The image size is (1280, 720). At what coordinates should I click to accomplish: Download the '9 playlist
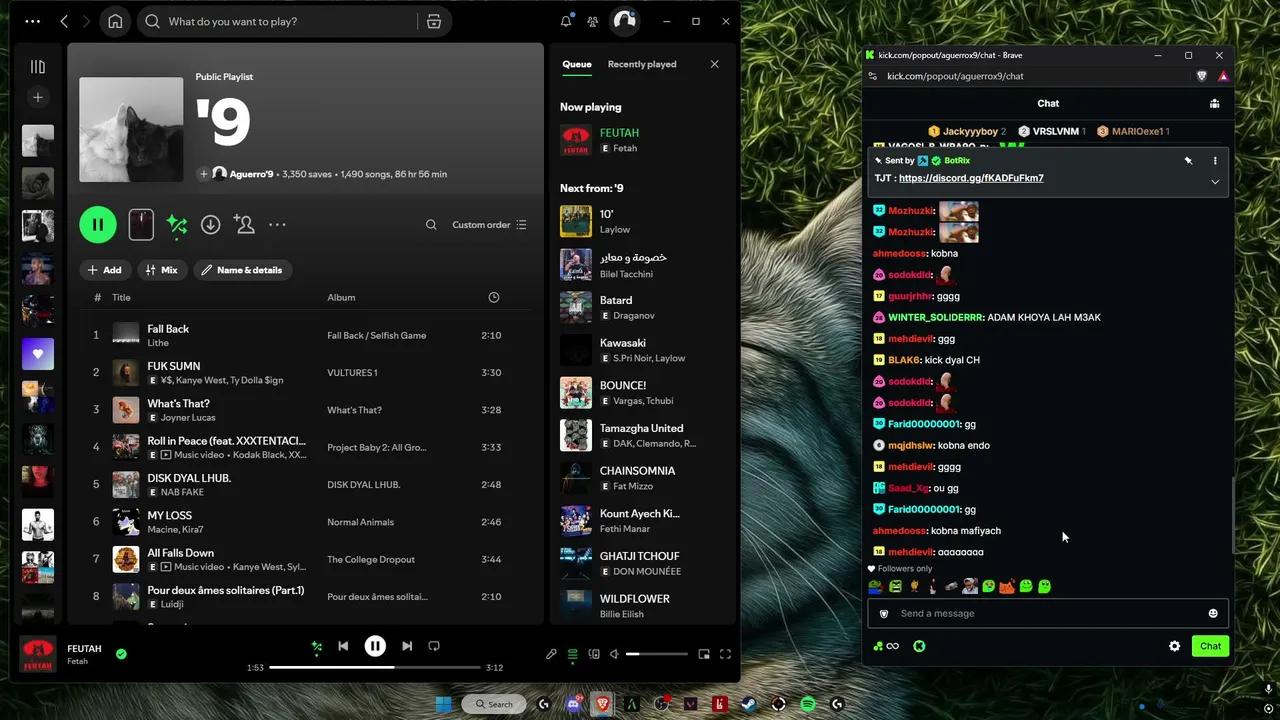tap(210, 225)
